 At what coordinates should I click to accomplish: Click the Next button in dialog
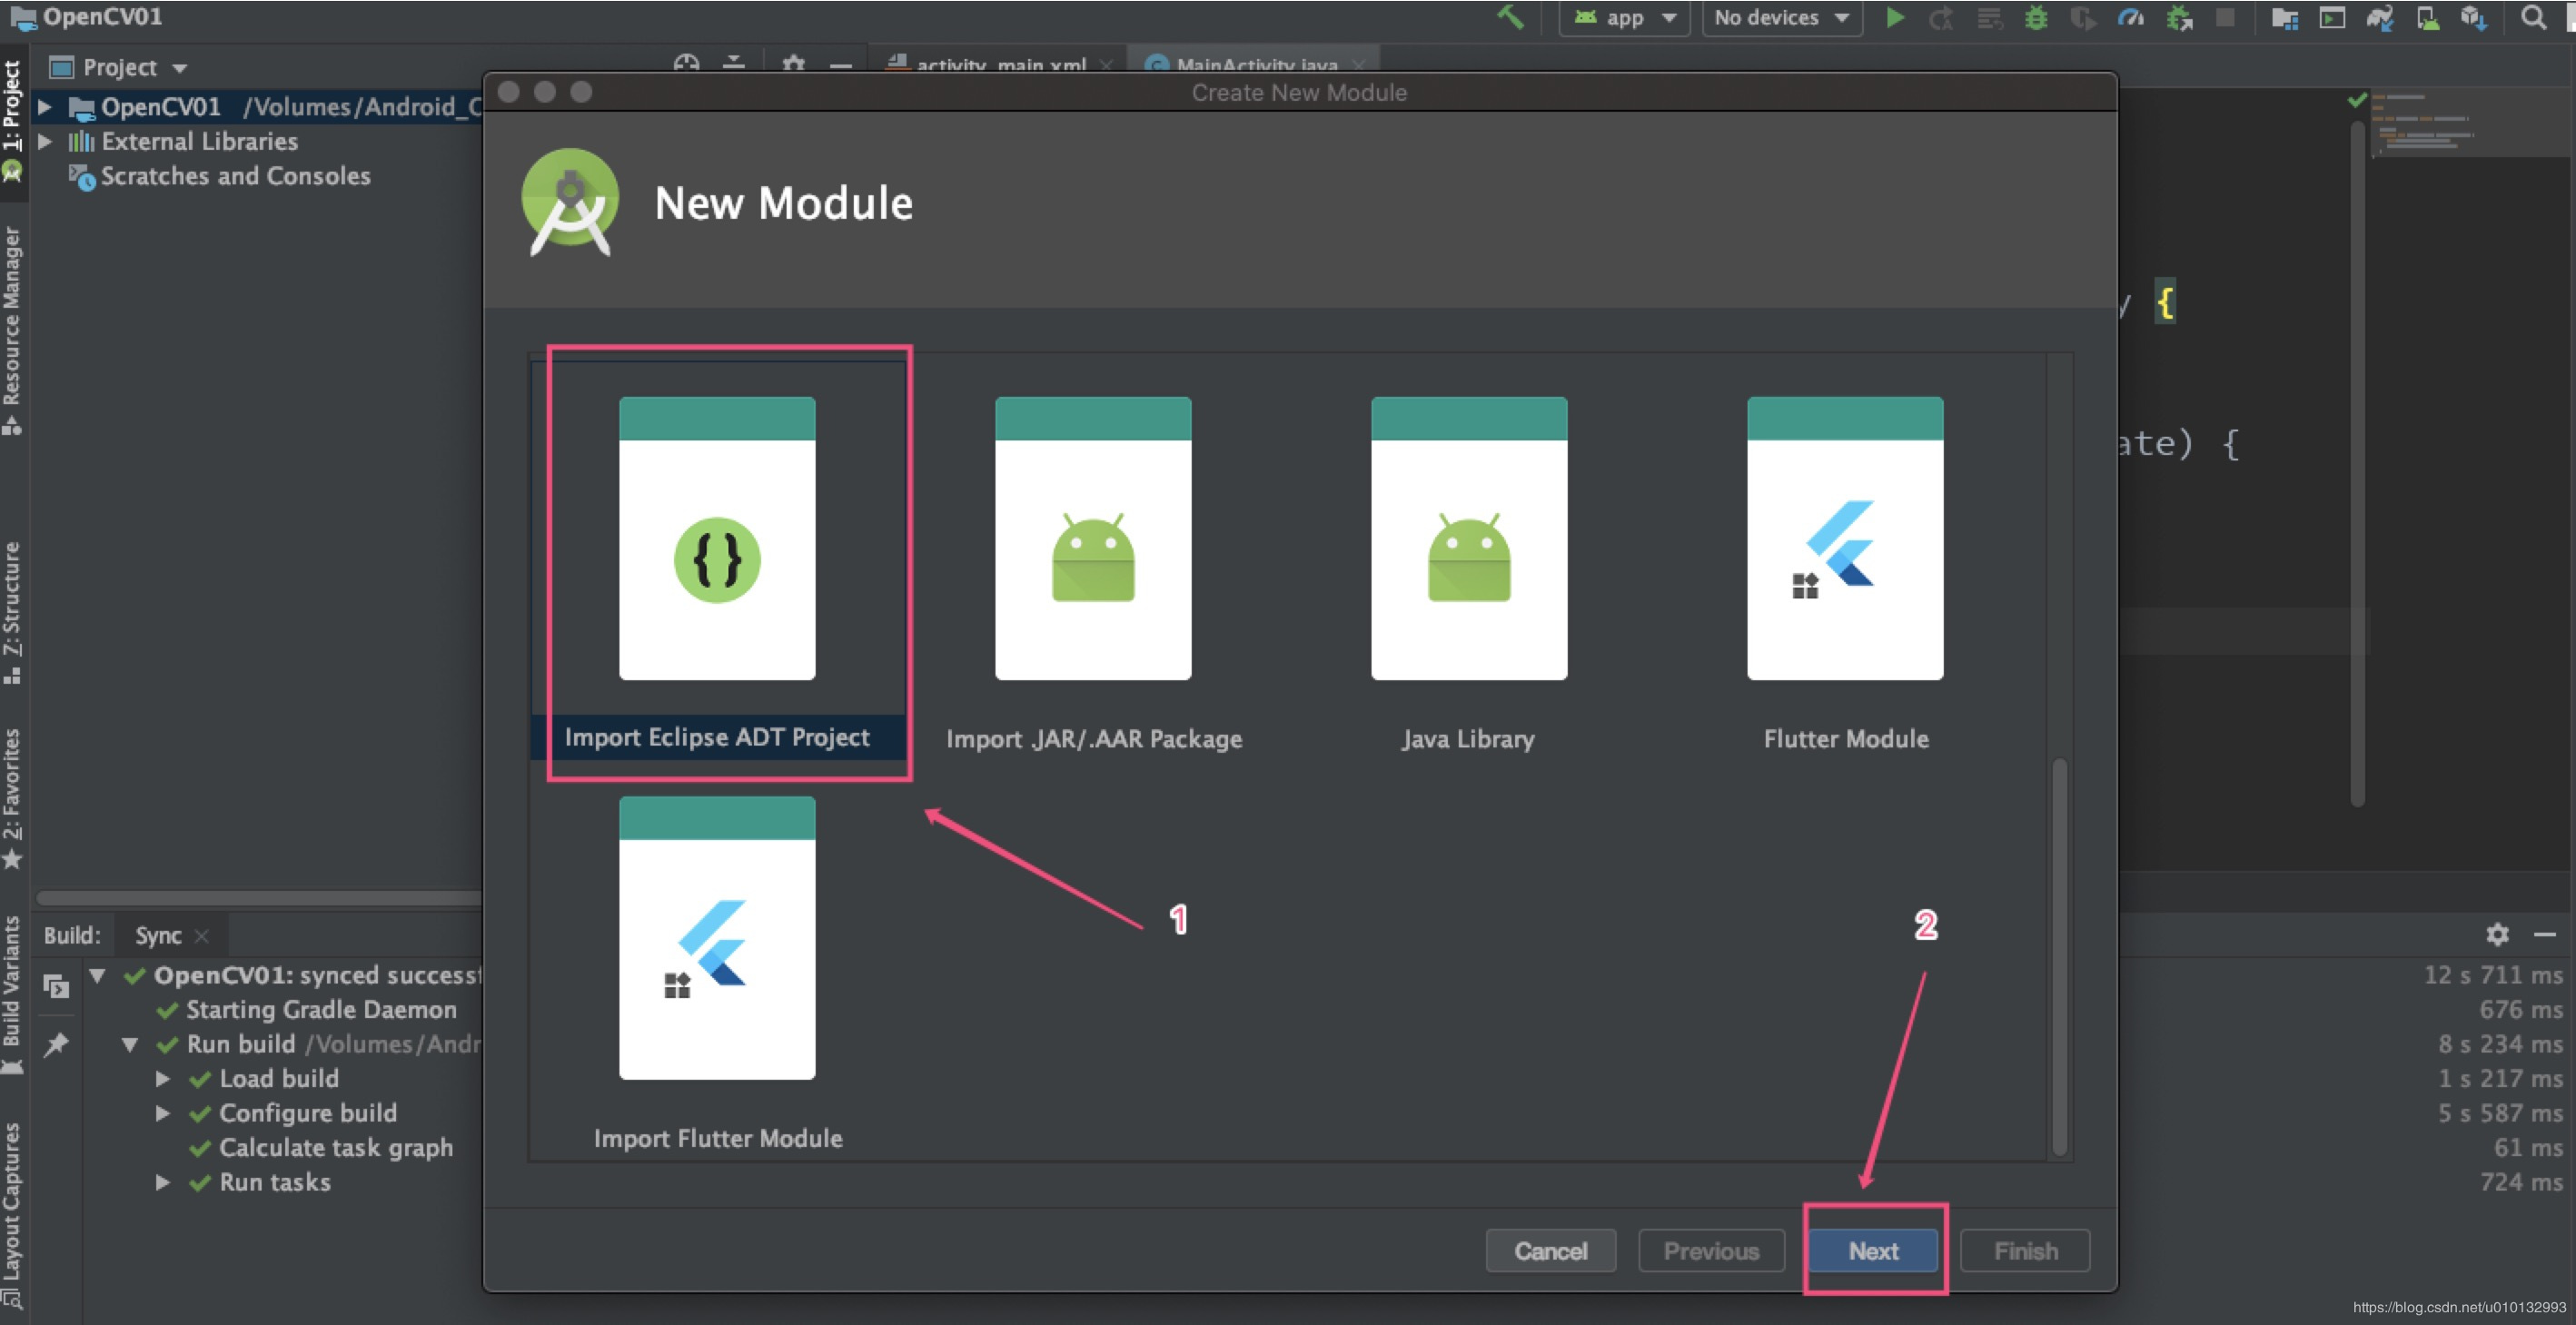[1873, 1250]
